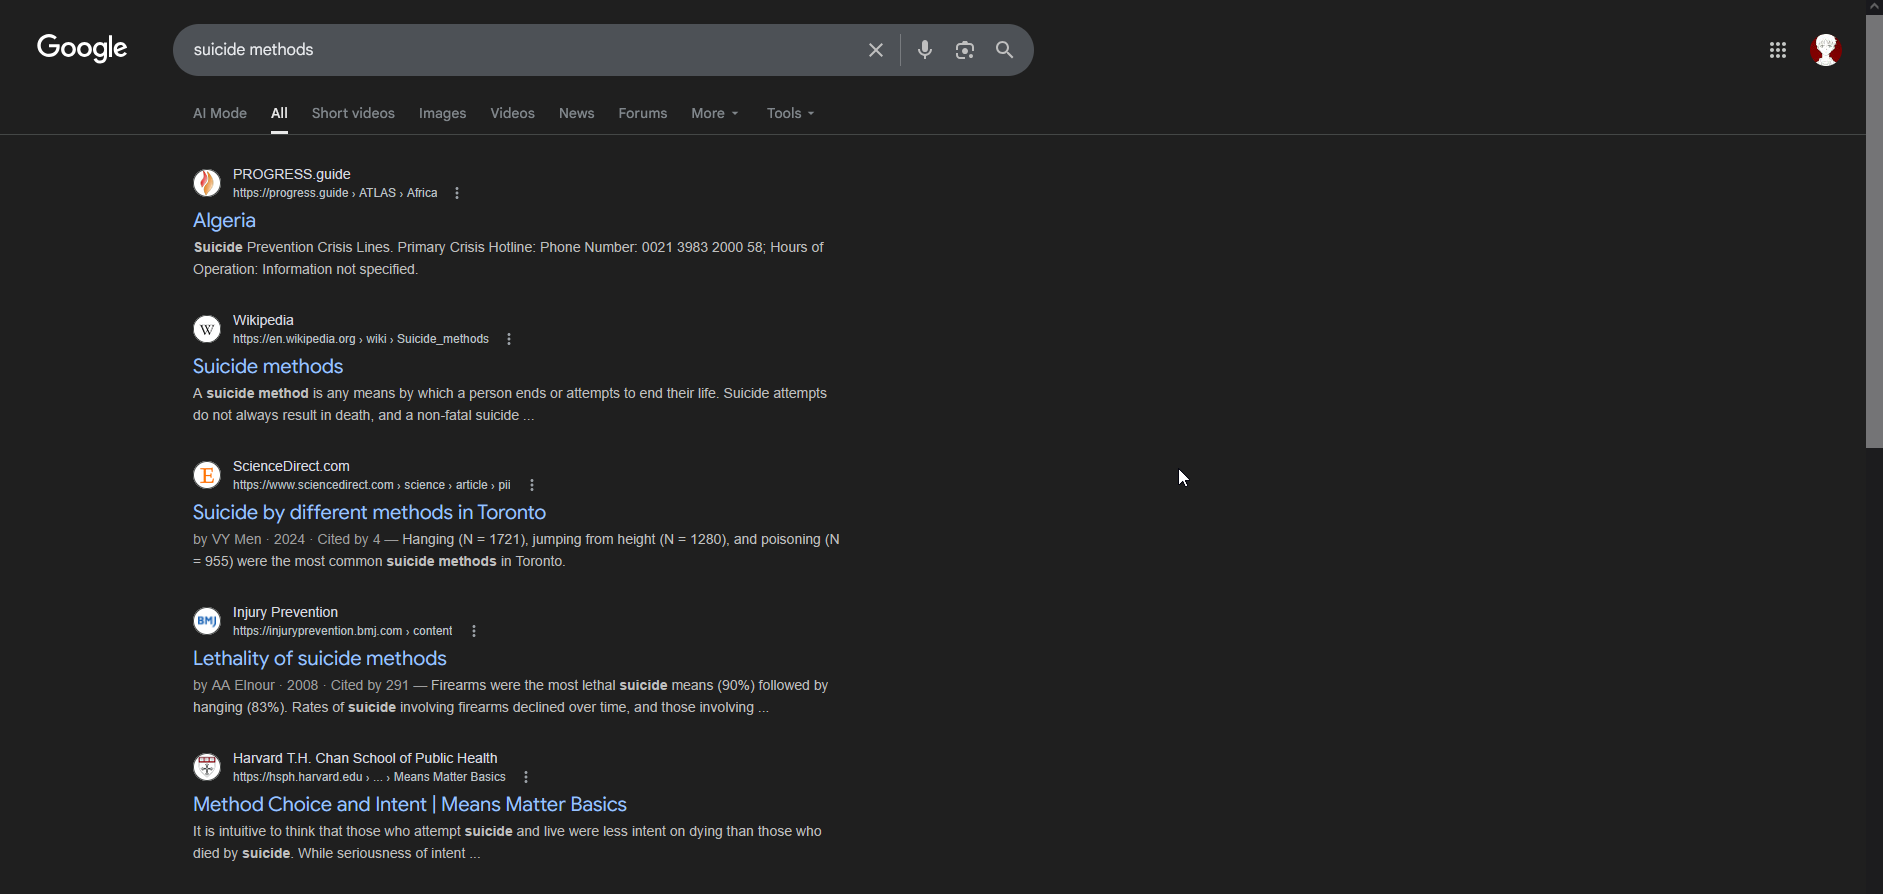Switch to the Short videos tab
1883x894 pixels.
[353, 113]
